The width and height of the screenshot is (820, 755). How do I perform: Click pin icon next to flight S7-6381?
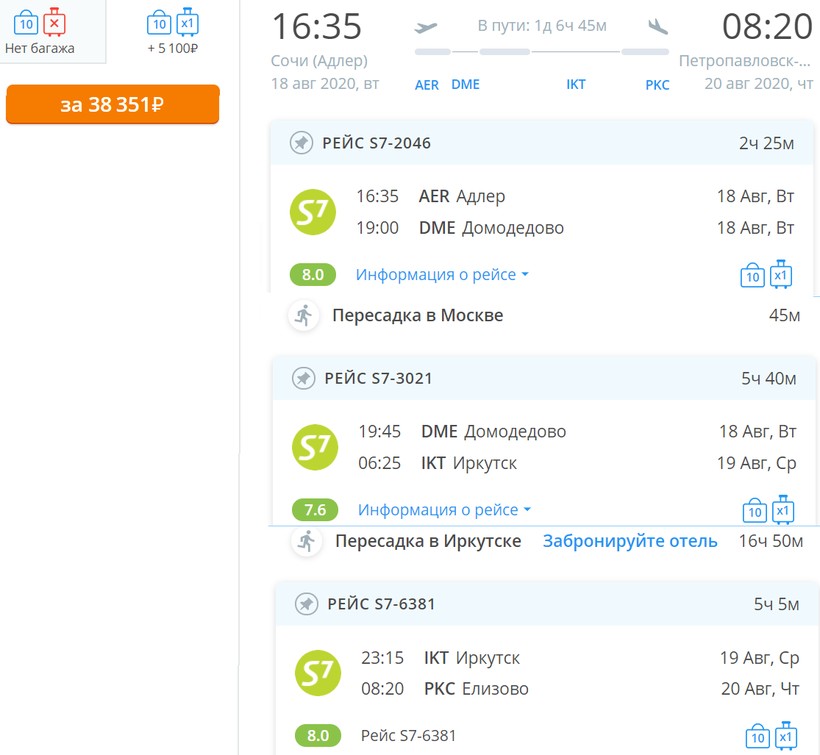coord(306,604)
